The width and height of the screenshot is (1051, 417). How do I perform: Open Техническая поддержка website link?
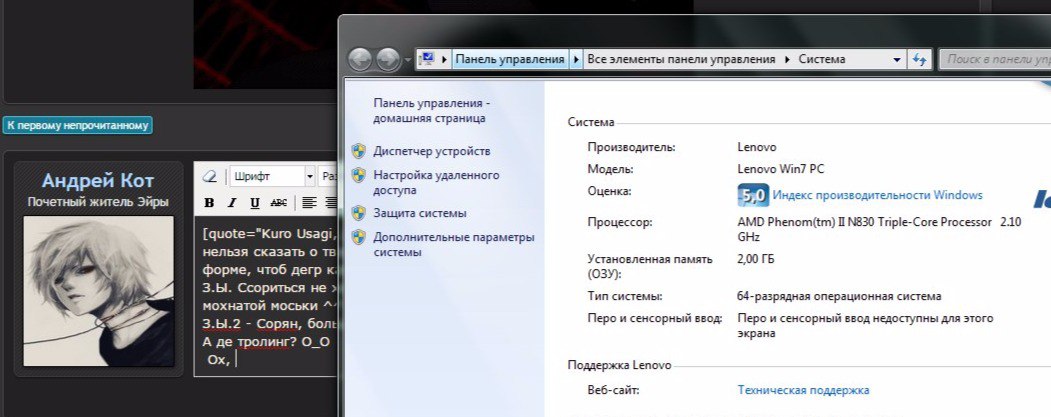coord(804,390)
